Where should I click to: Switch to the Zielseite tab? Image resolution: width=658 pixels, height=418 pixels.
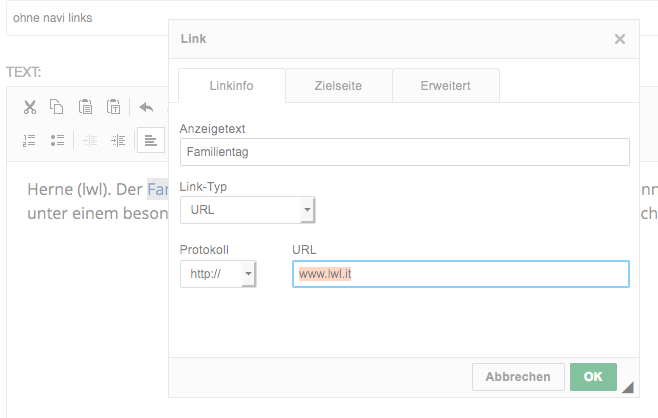pos(339,86)
